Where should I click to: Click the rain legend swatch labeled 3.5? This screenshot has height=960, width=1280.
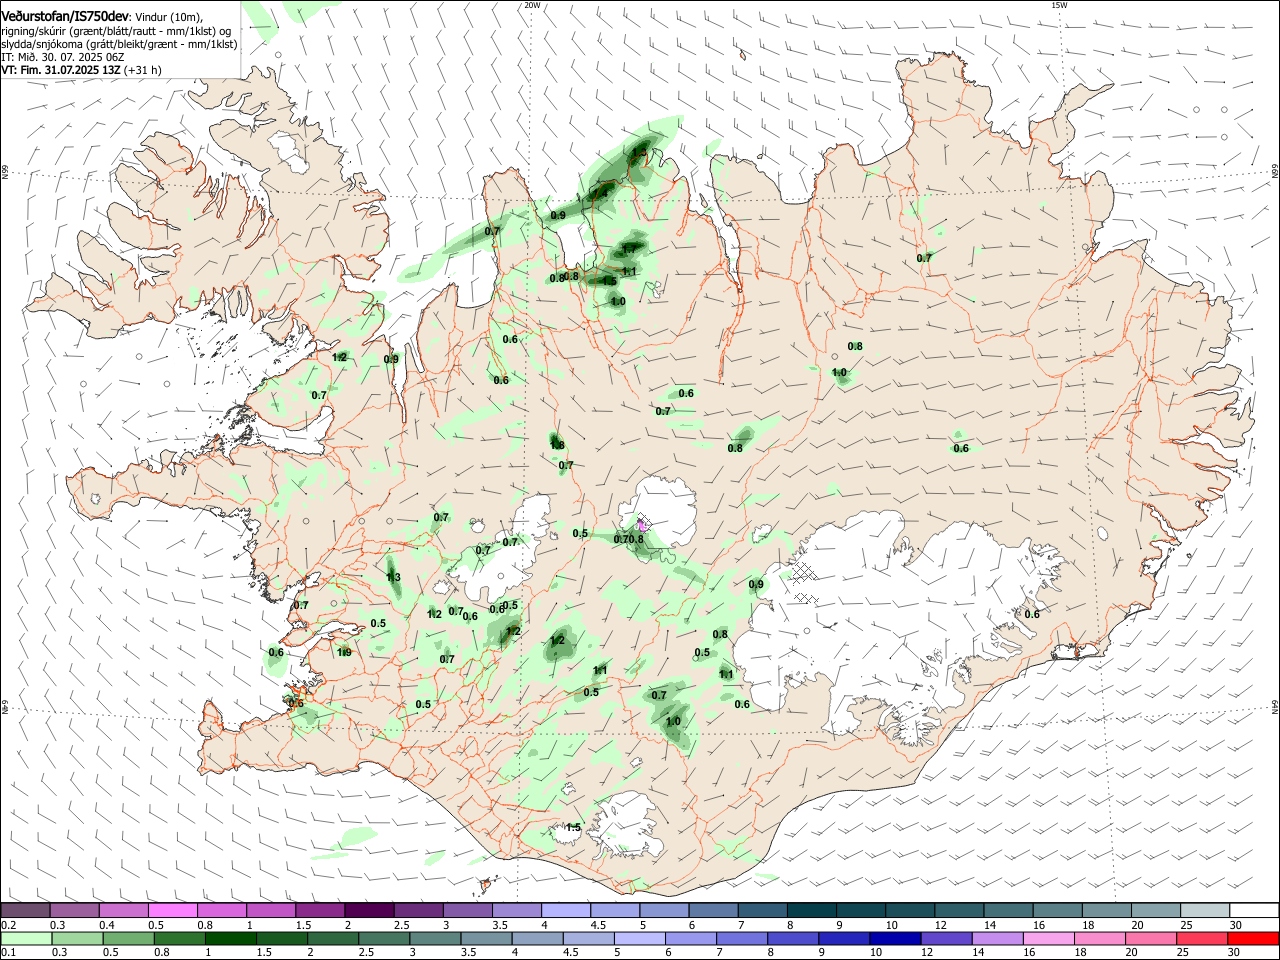coord(486,939)
